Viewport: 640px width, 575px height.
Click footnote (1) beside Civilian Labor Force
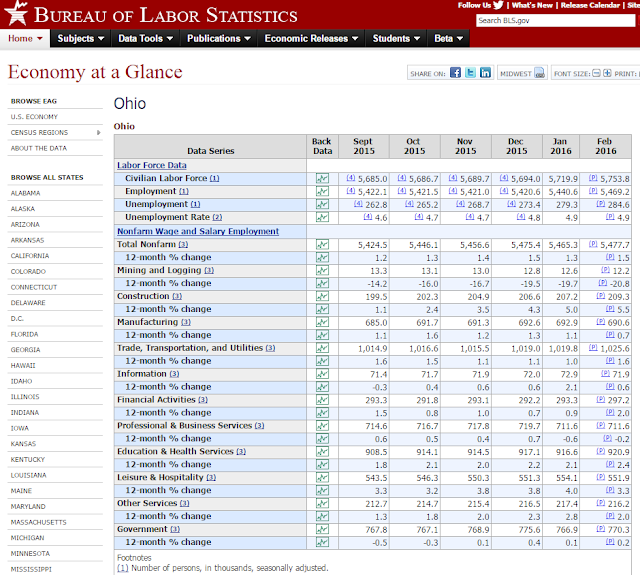214,179
